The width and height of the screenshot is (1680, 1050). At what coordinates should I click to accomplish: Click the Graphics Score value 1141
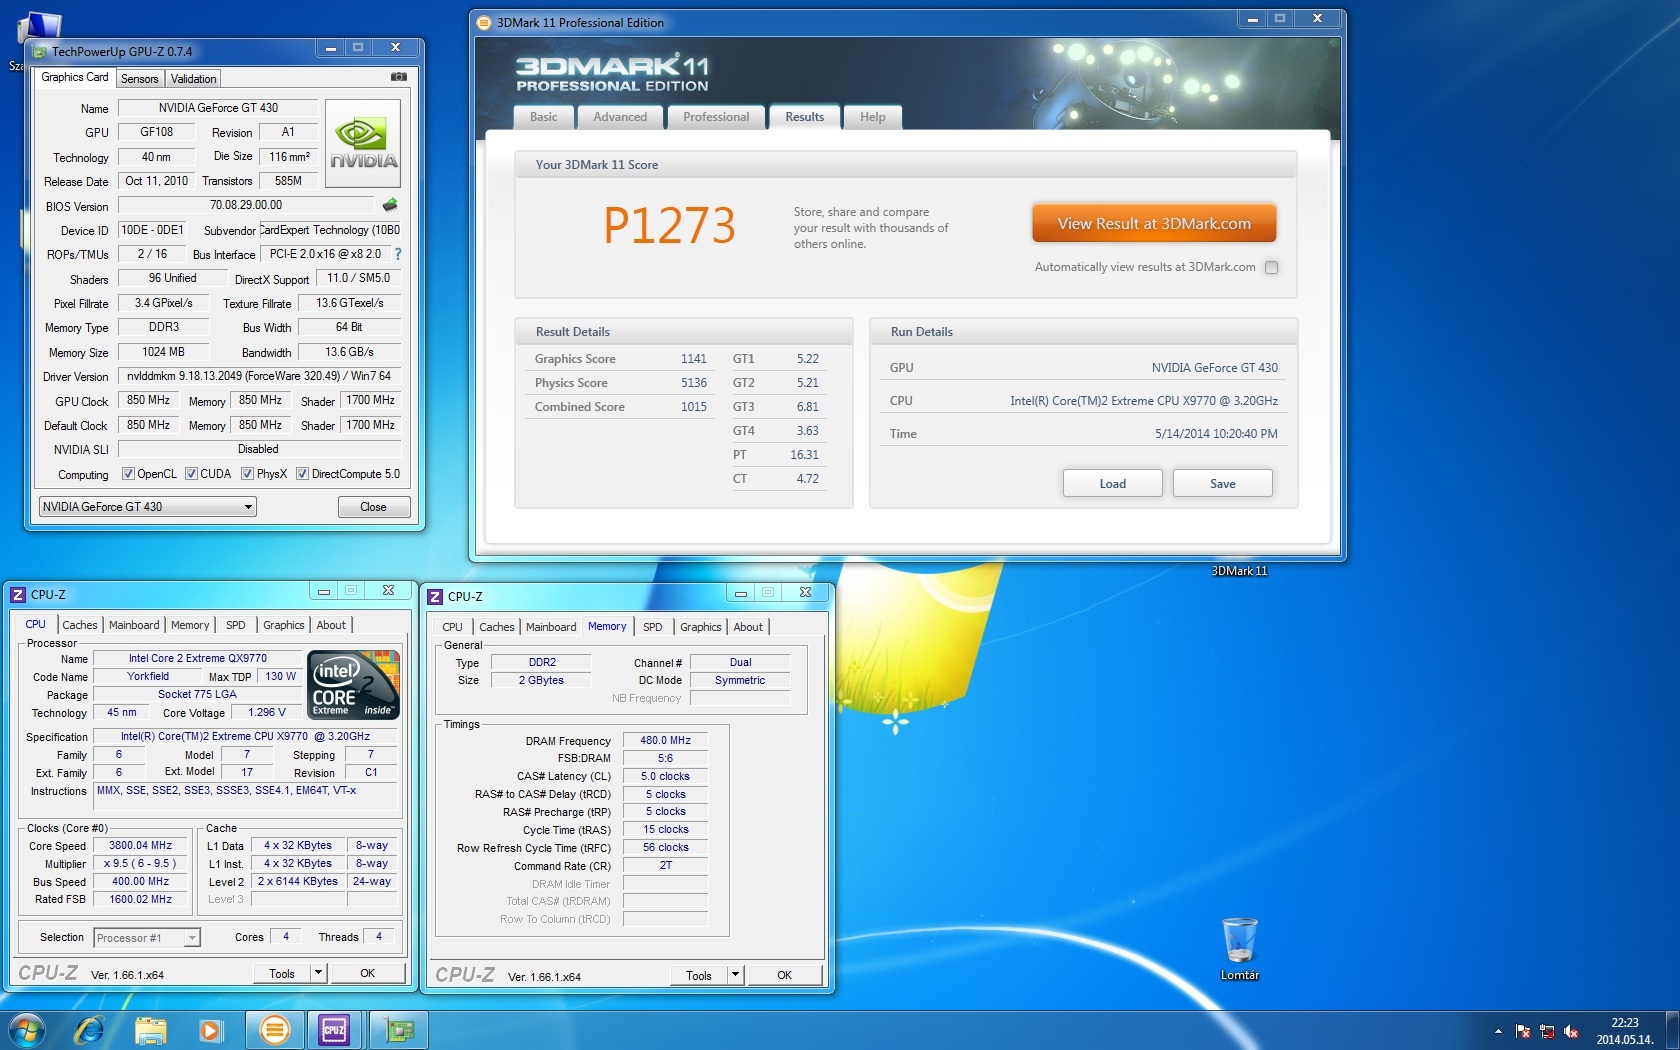(x=694, y=359)
